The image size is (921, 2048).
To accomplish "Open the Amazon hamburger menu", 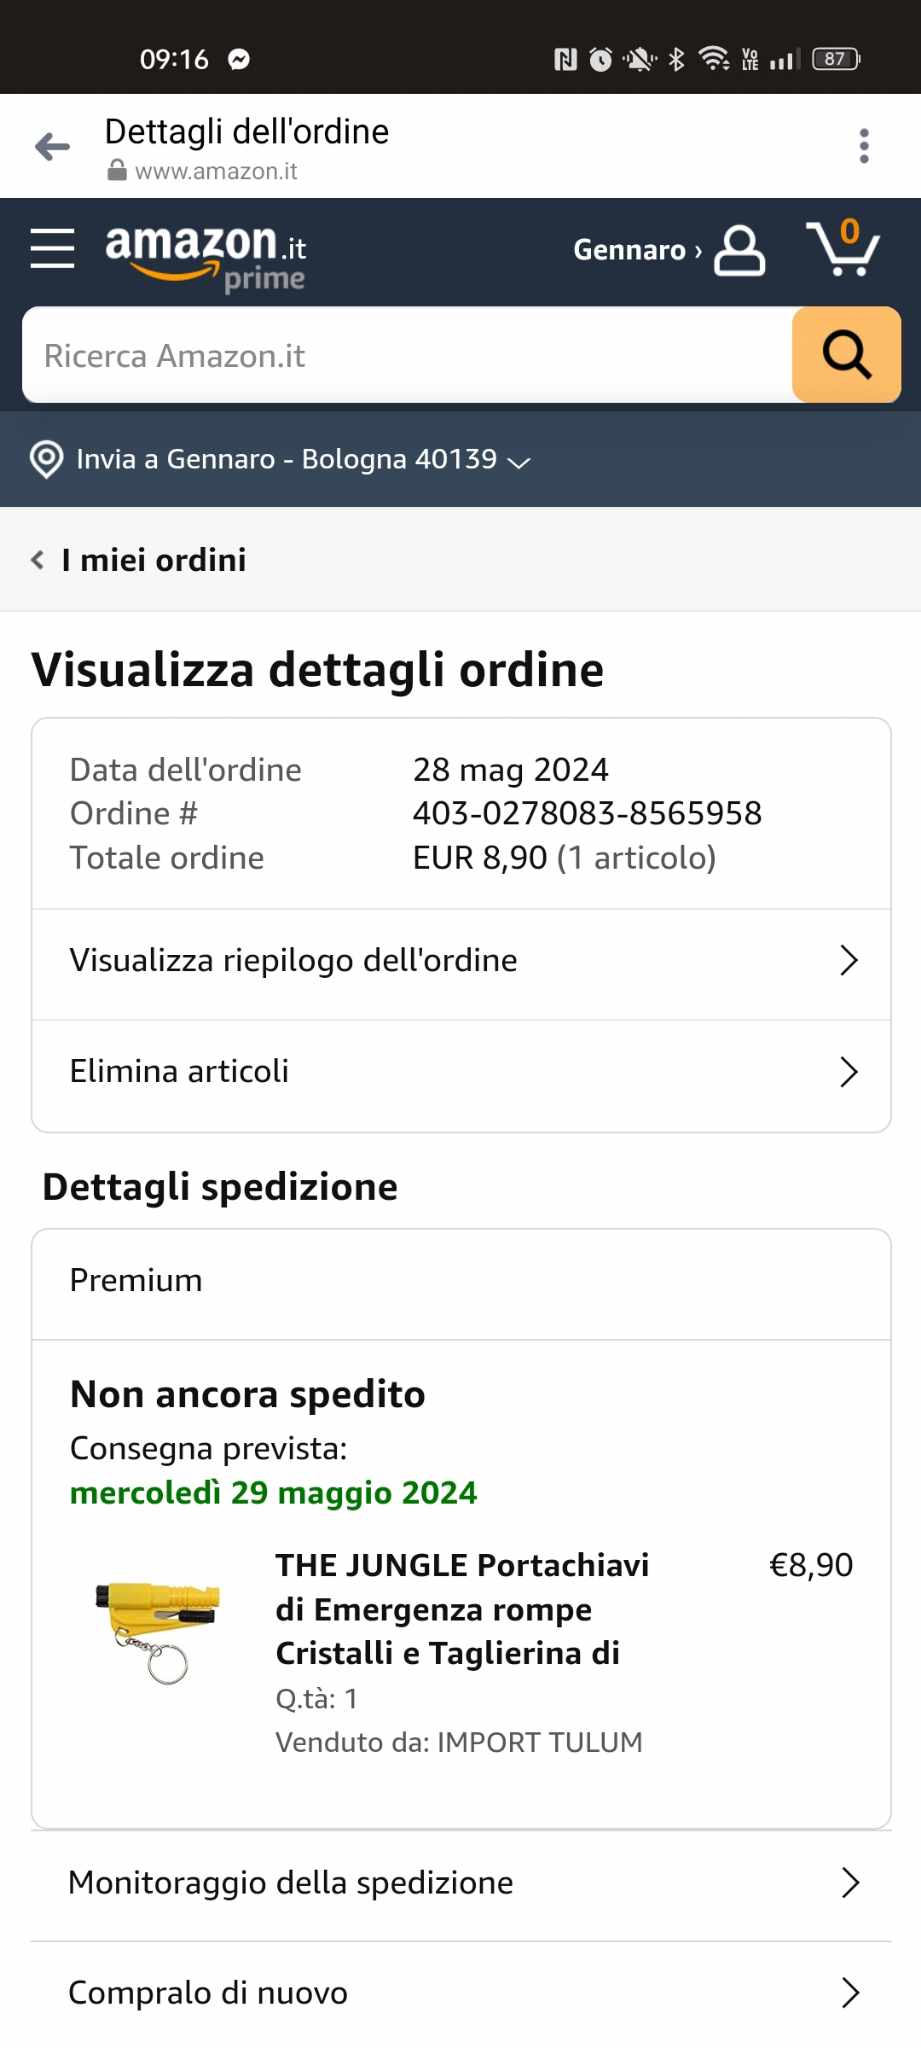I will tap(52, 248).
